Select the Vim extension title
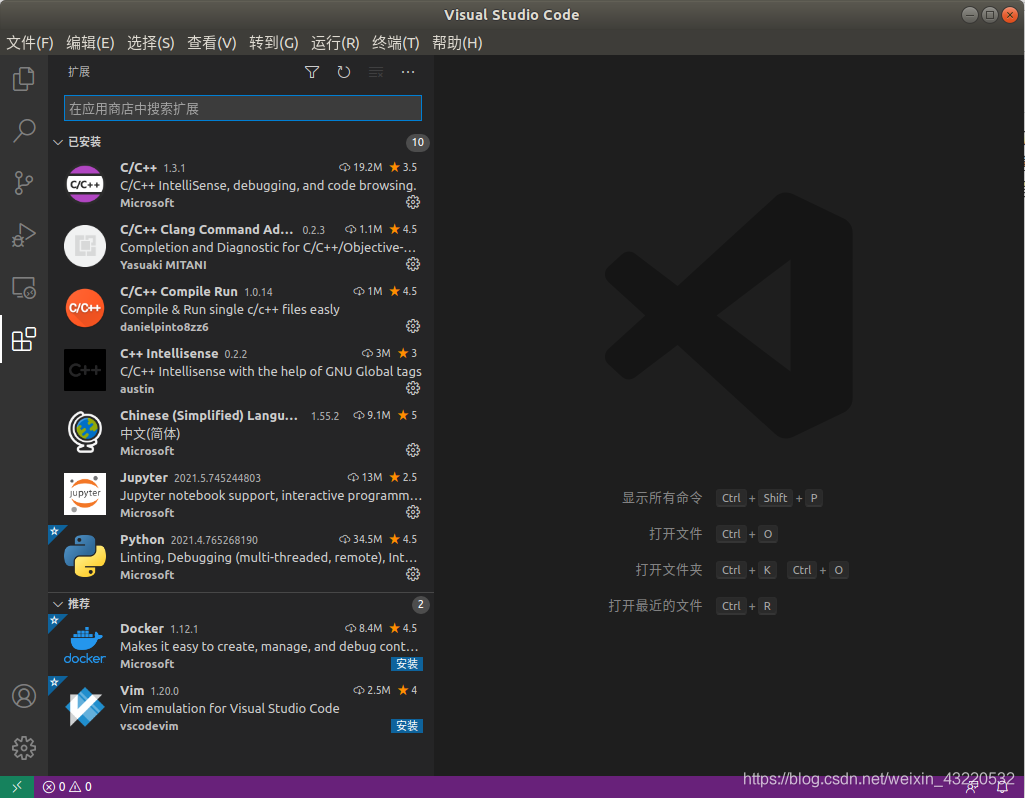 pyautogui.click(x=132, y=691)
